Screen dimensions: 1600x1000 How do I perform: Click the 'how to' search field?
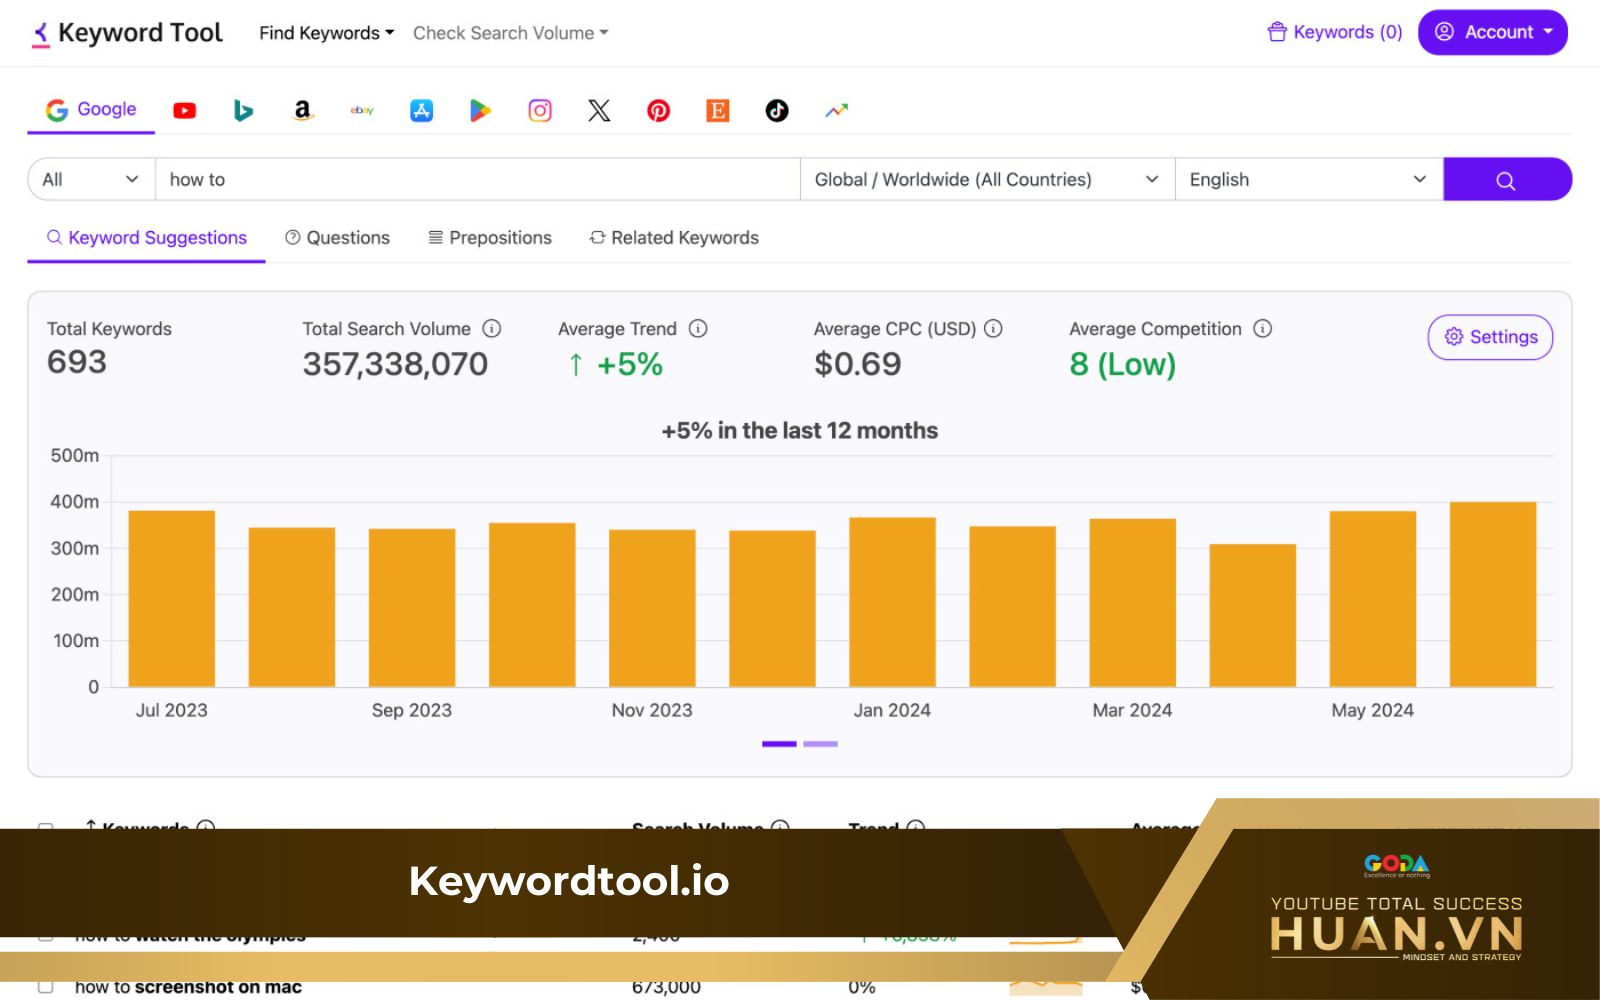click(x=478, y=180)
